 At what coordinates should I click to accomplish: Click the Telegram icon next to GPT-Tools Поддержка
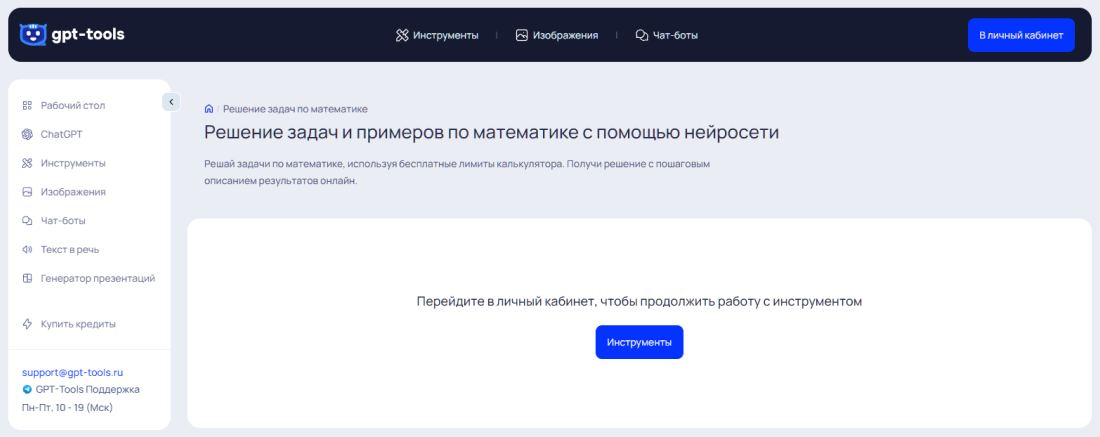click(x=27, y=390)
